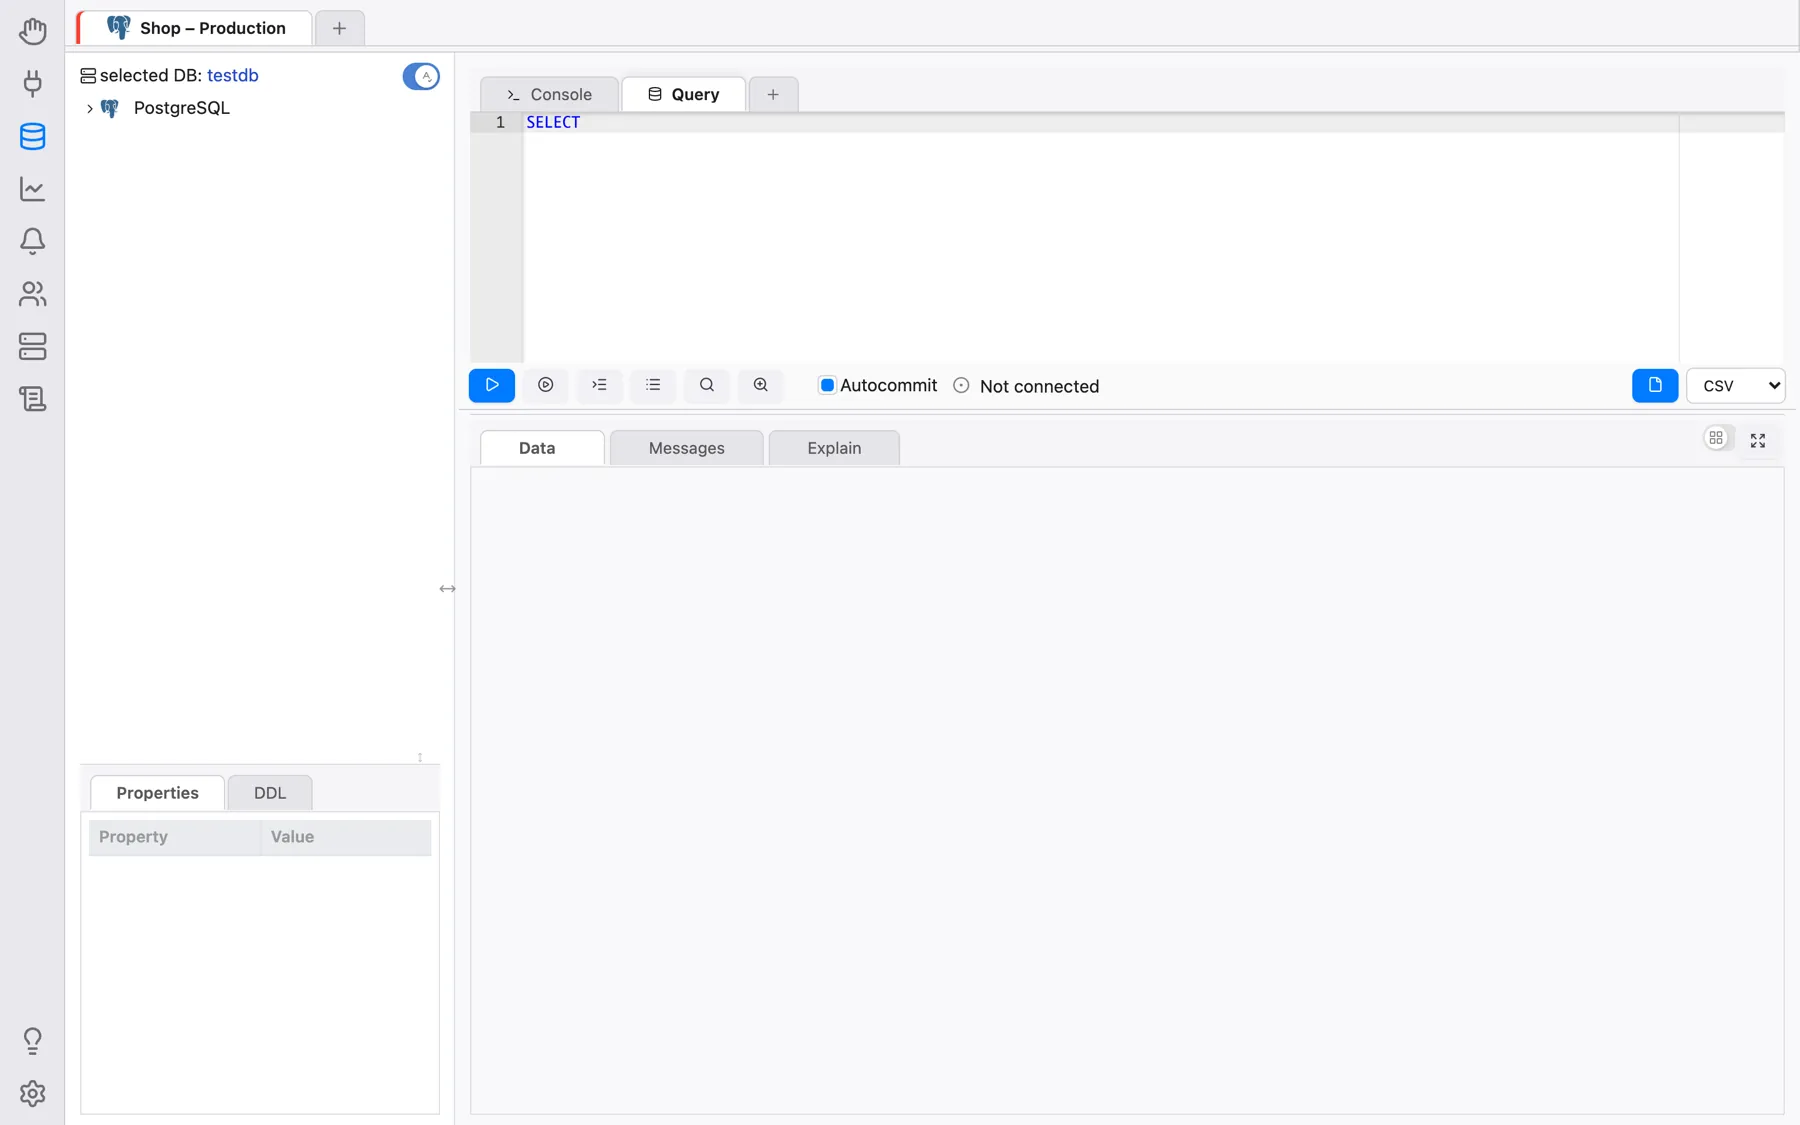Expand results panel to fullscreen
The image size is (1800, 1125).
[x=1758, y=440]
